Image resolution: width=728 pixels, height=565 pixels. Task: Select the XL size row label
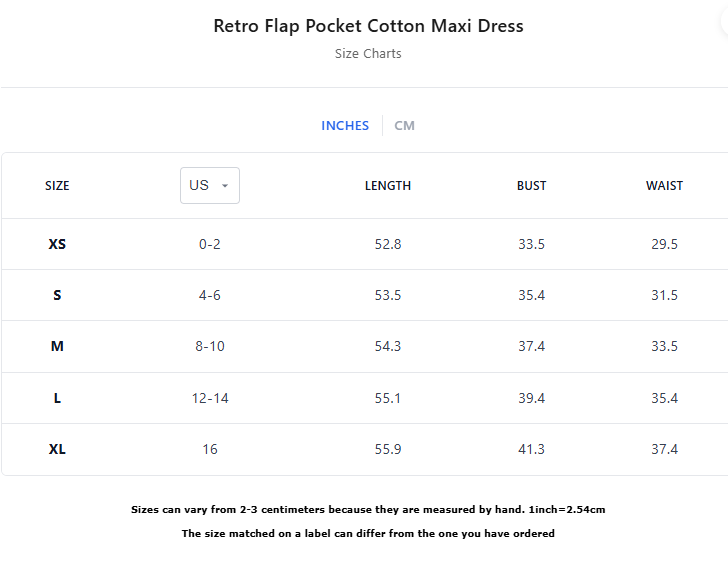[x=57, y=449]
